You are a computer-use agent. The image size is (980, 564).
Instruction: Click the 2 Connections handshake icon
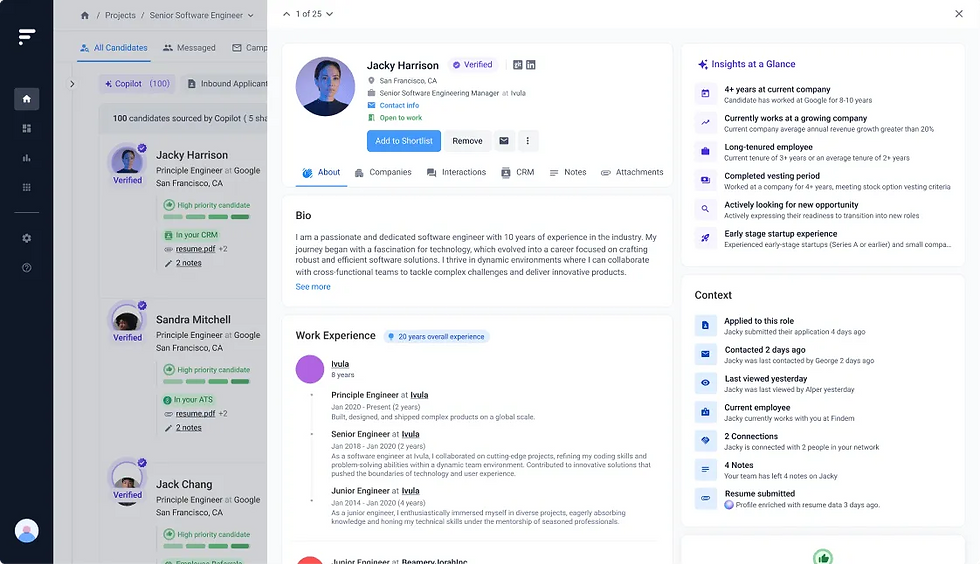point(705,440)
